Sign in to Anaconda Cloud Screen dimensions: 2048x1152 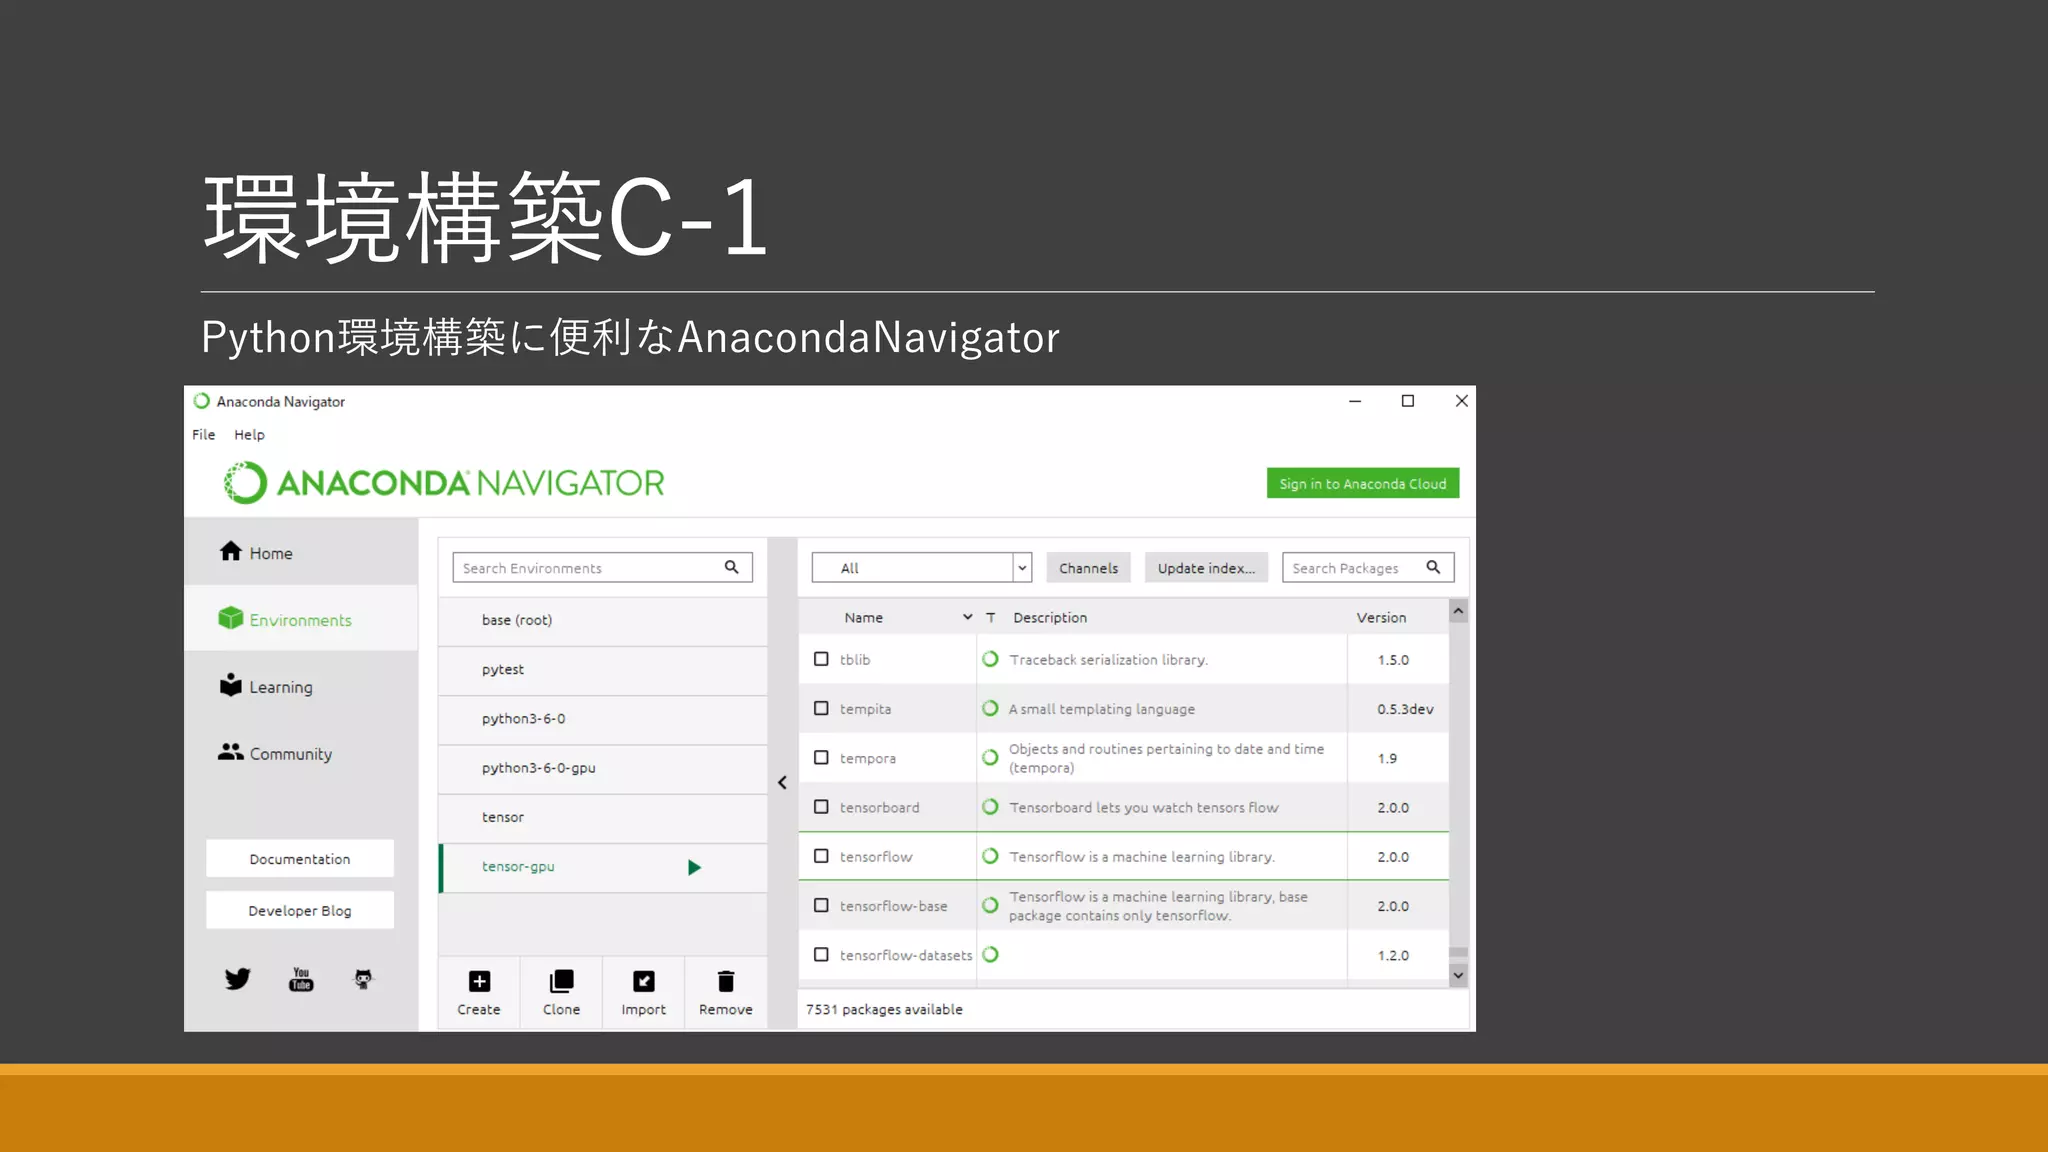pos(1362,483)
